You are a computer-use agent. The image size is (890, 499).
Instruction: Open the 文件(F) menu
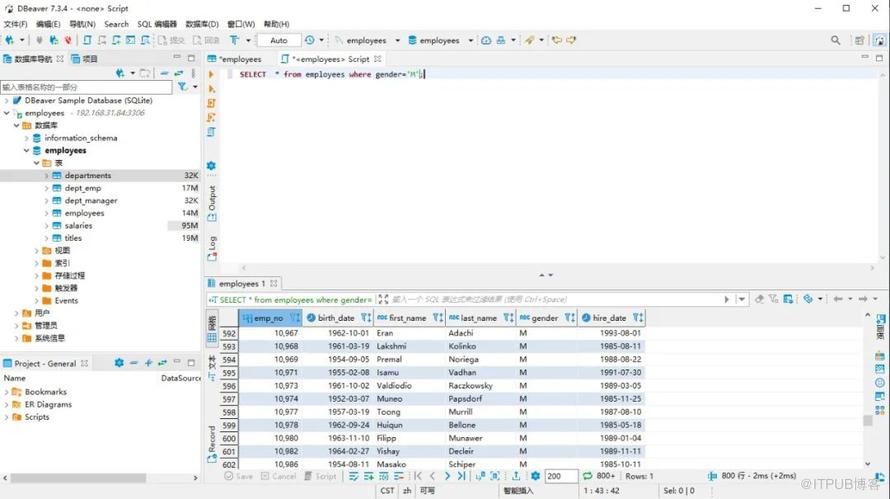pos(15,24)
